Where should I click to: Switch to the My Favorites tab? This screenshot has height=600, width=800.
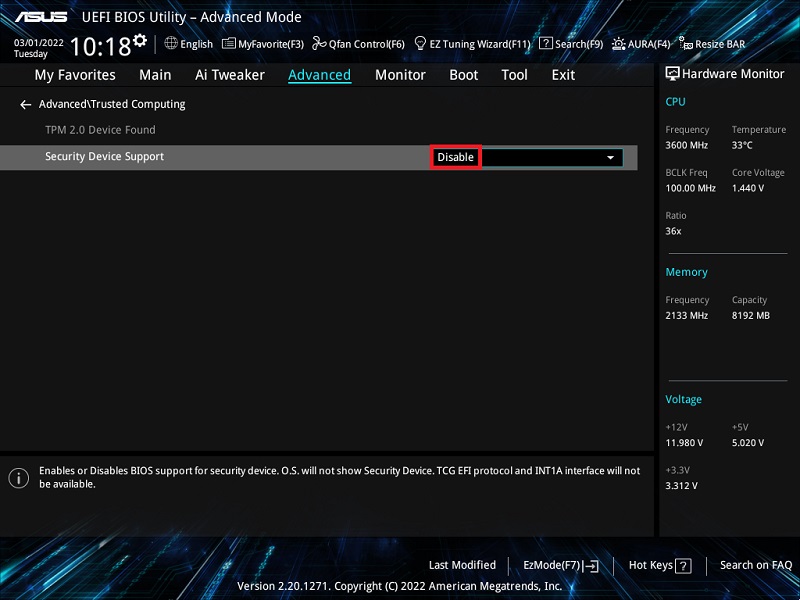75,75
